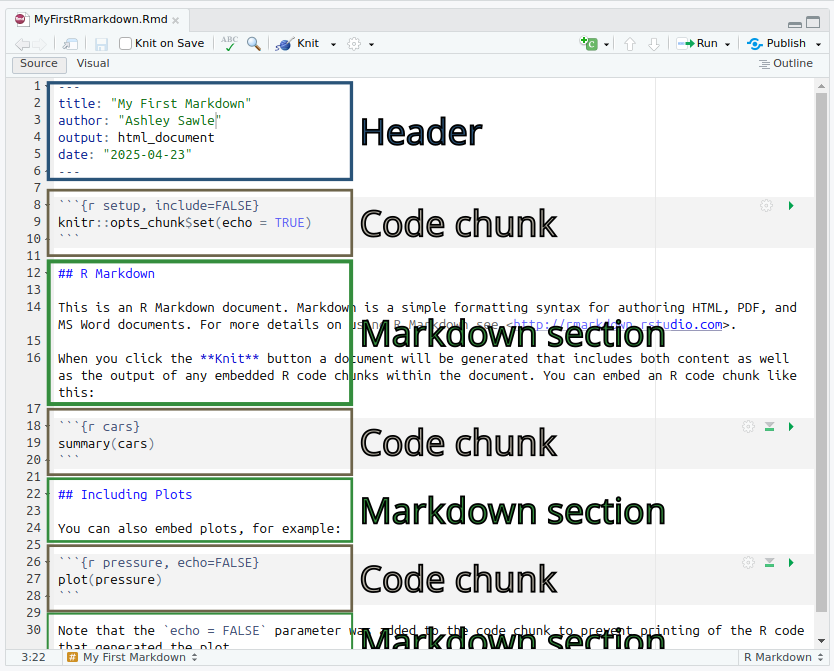
Task: Minimize the source editor pane
Action: pyautogui.click(x=795, y=24)
